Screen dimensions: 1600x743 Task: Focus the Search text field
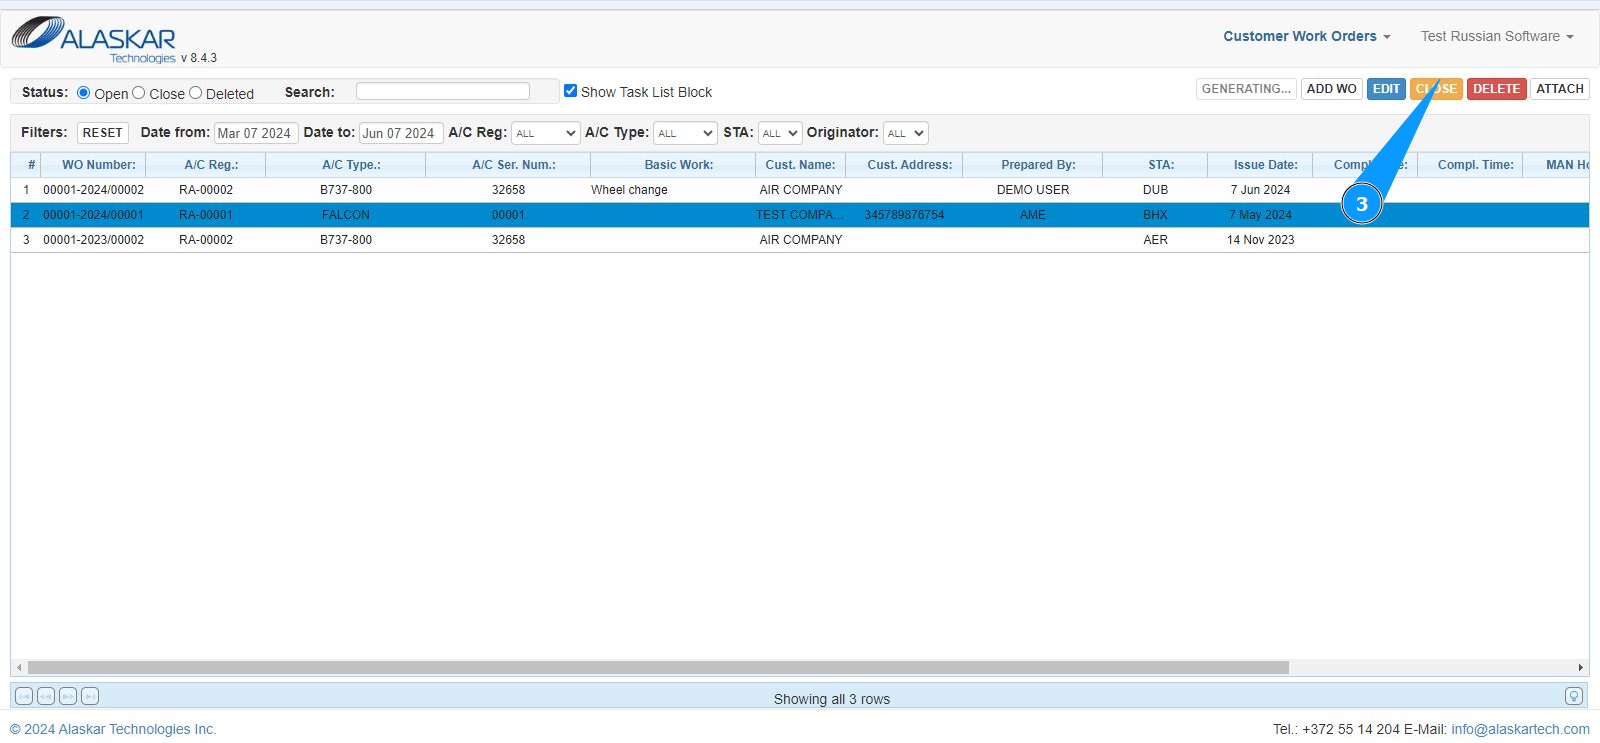(x=443, y=91)
